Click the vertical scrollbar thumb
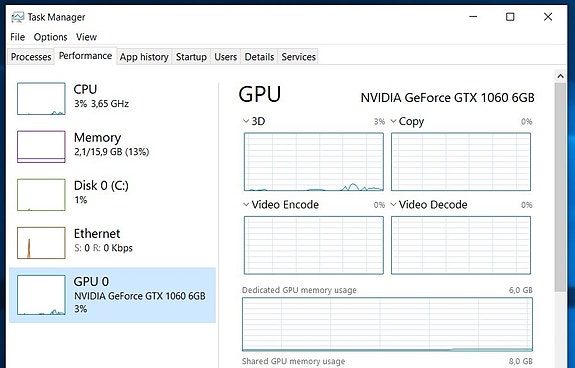This screenshot has width=575, height=368. (x=560, y=187)
